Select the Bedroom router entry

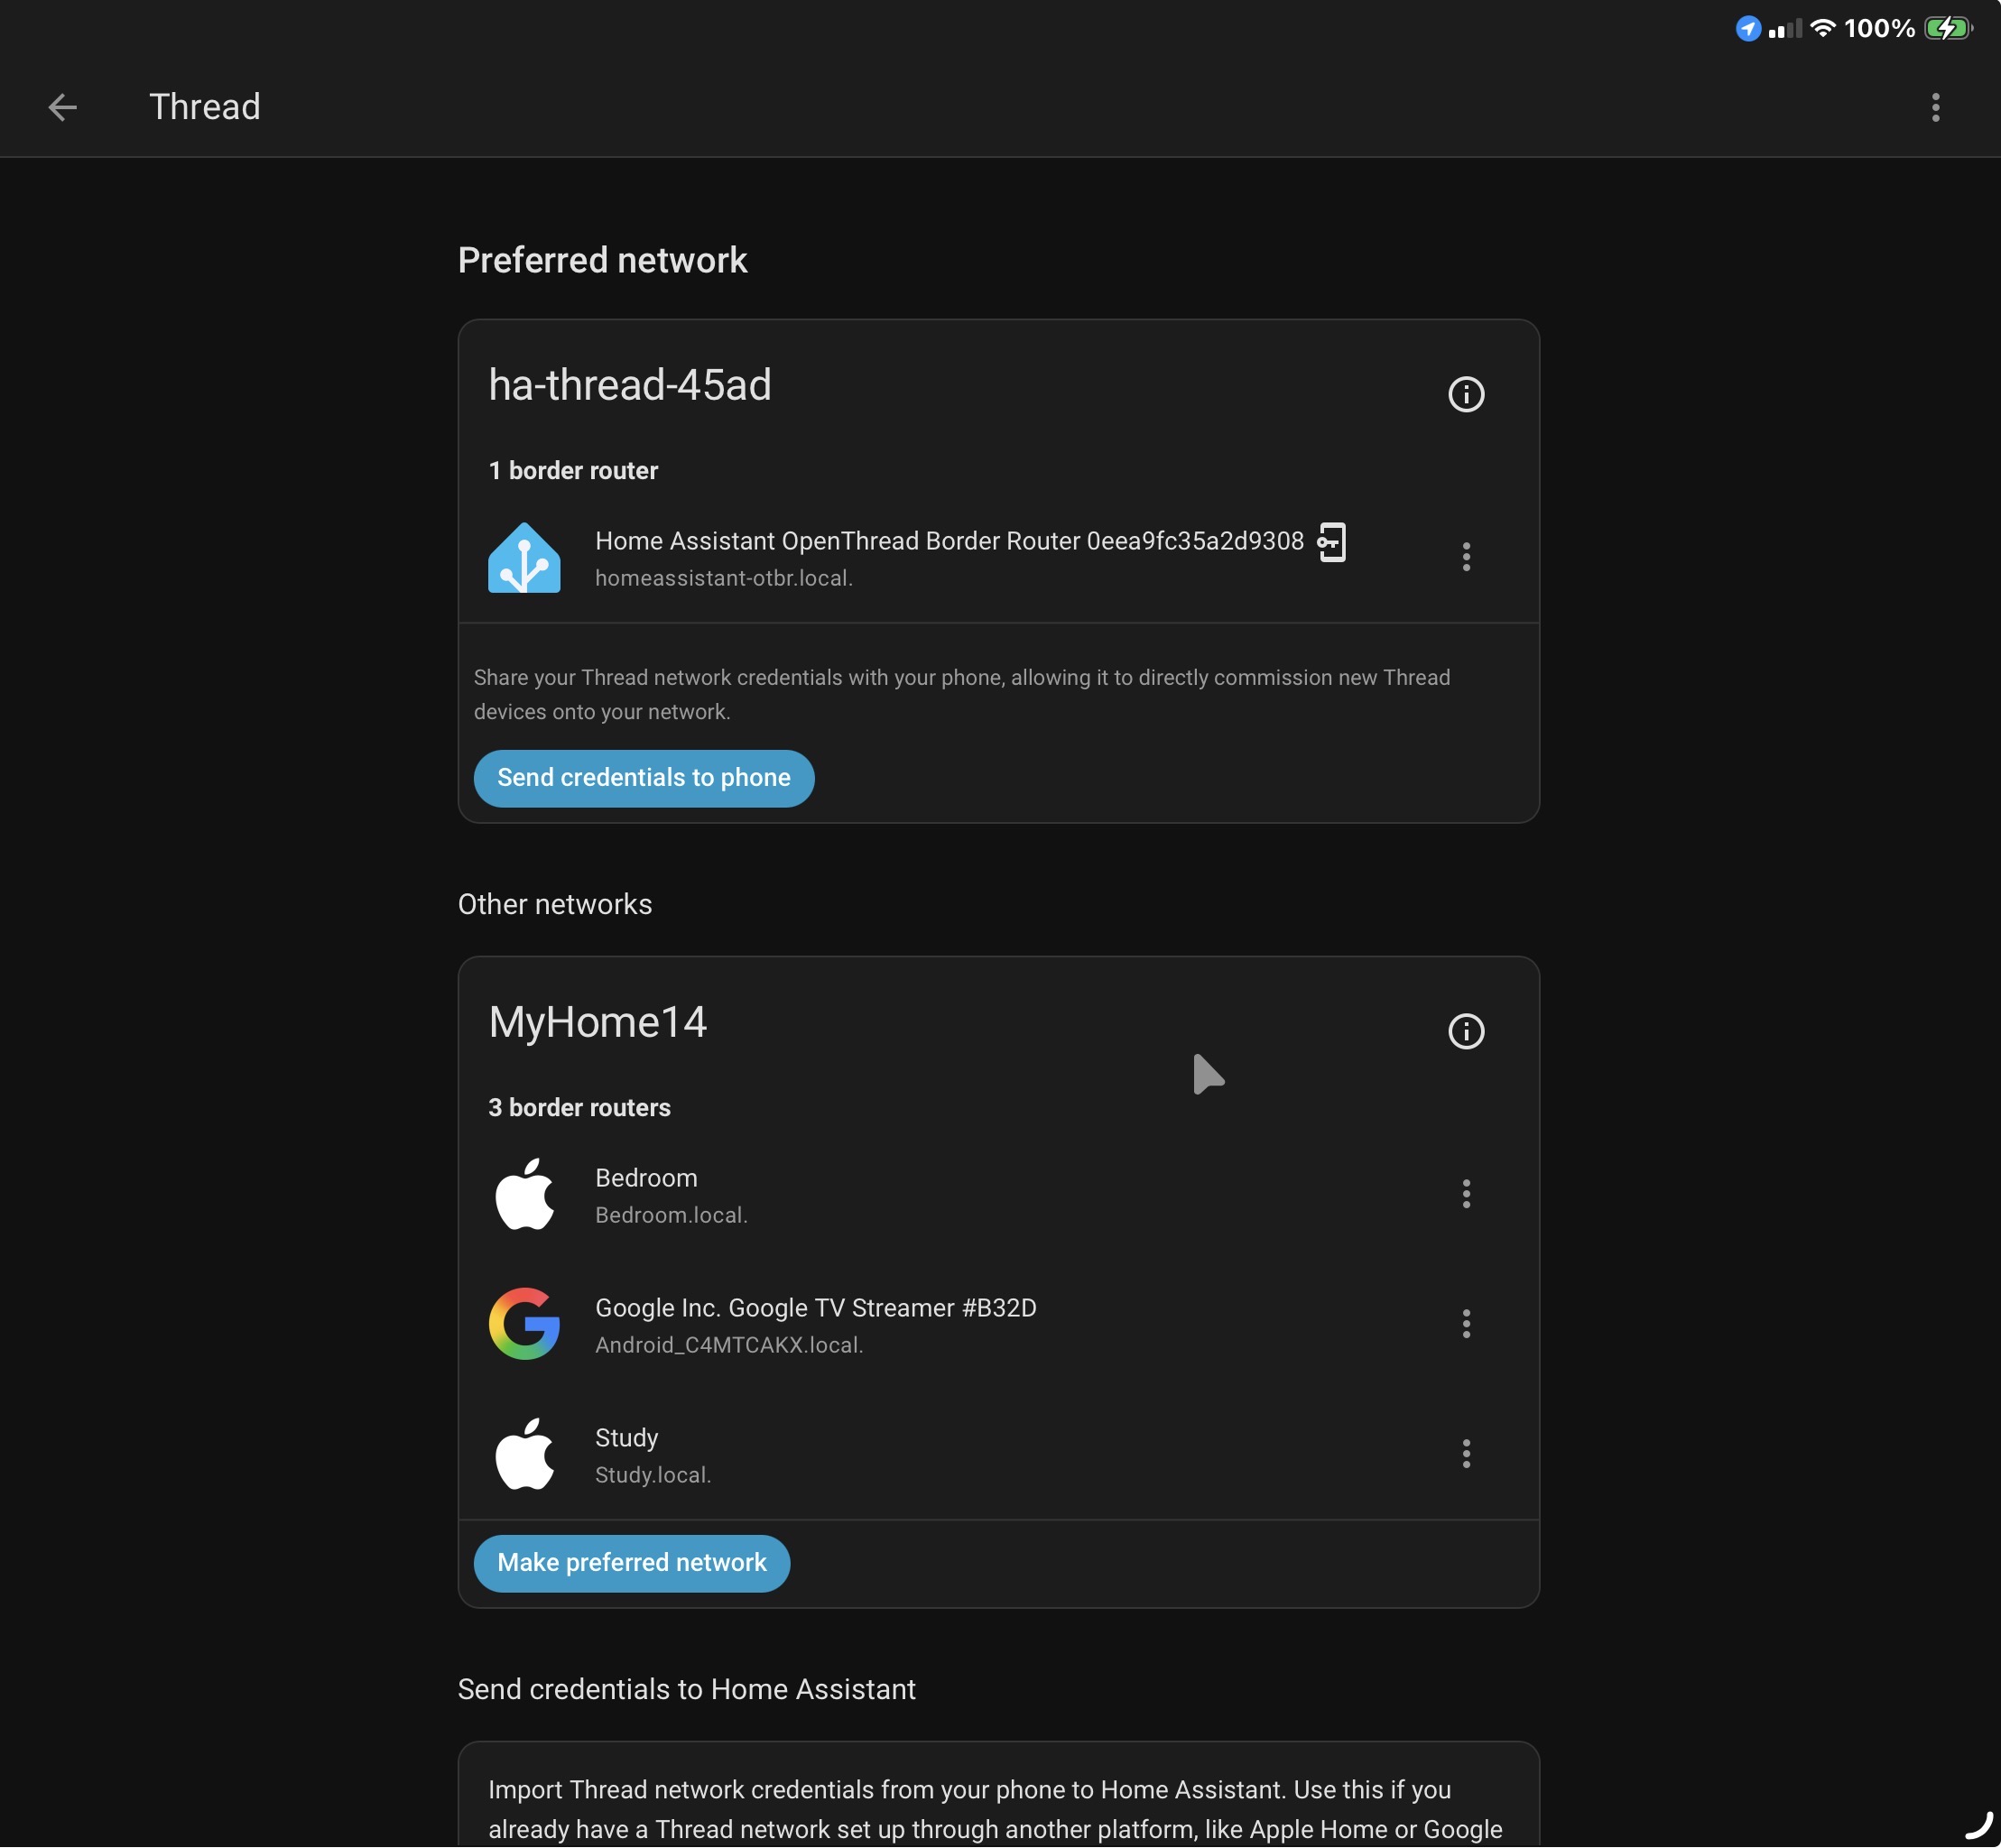point(999,1194)
